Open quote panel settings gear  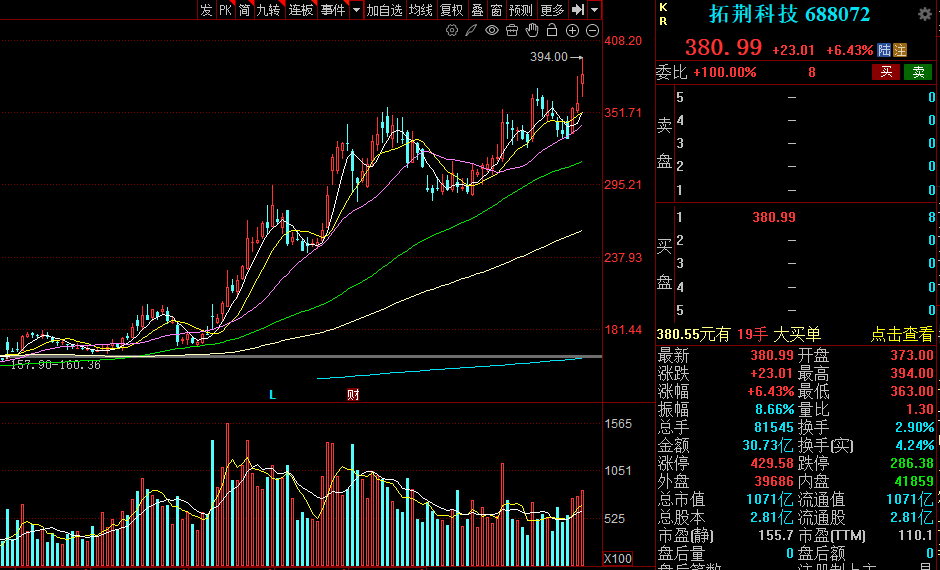[925, 15]
